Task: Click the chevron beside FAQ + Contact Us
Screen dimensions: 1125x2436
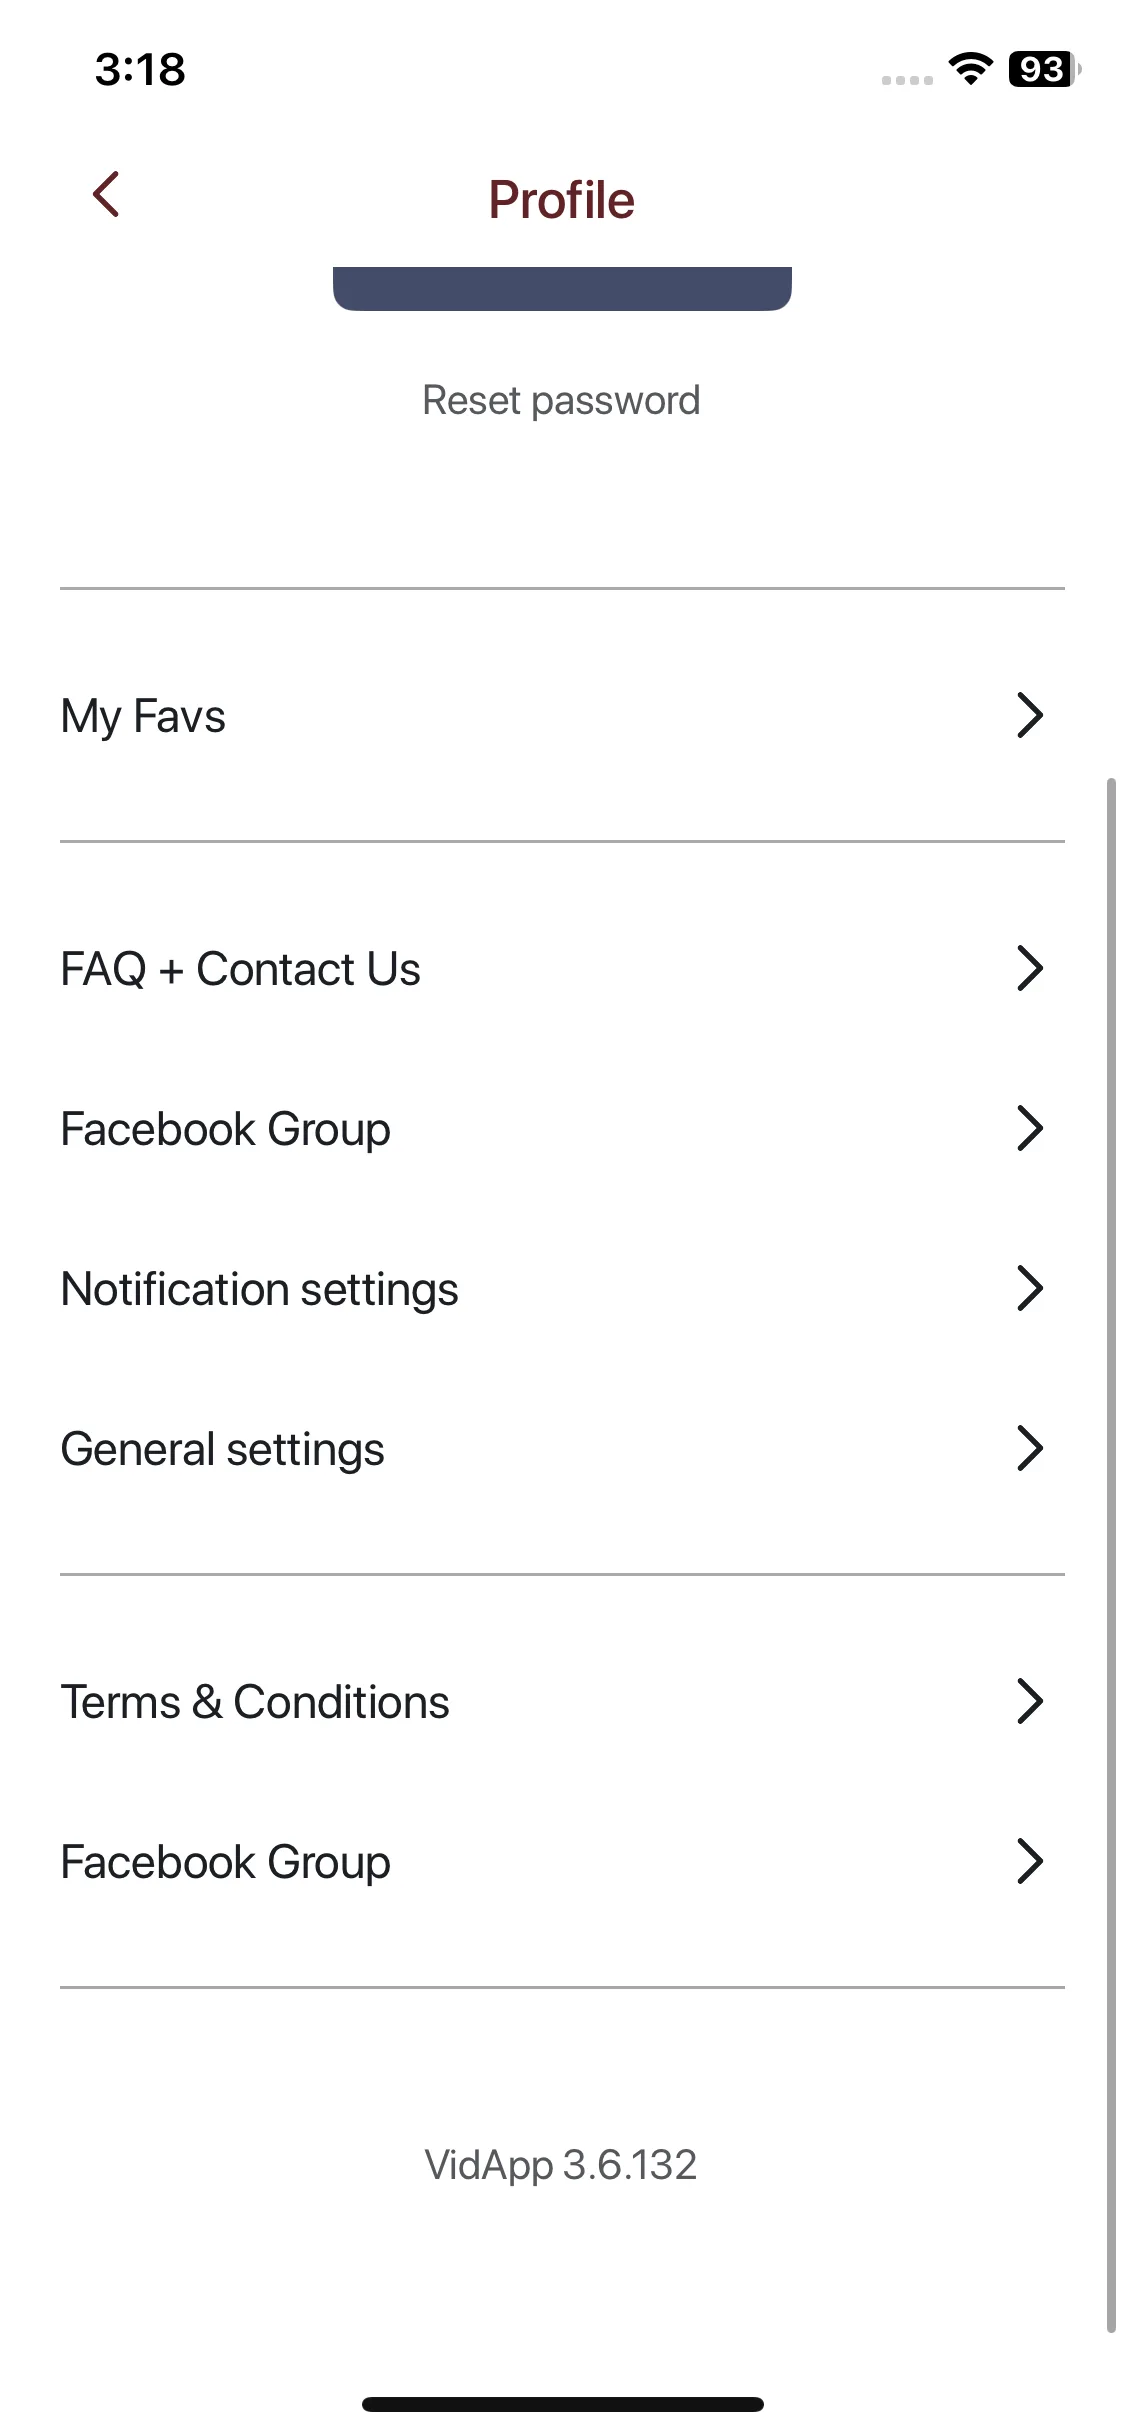Action: pyautogui.click(x=1029, y=968)
